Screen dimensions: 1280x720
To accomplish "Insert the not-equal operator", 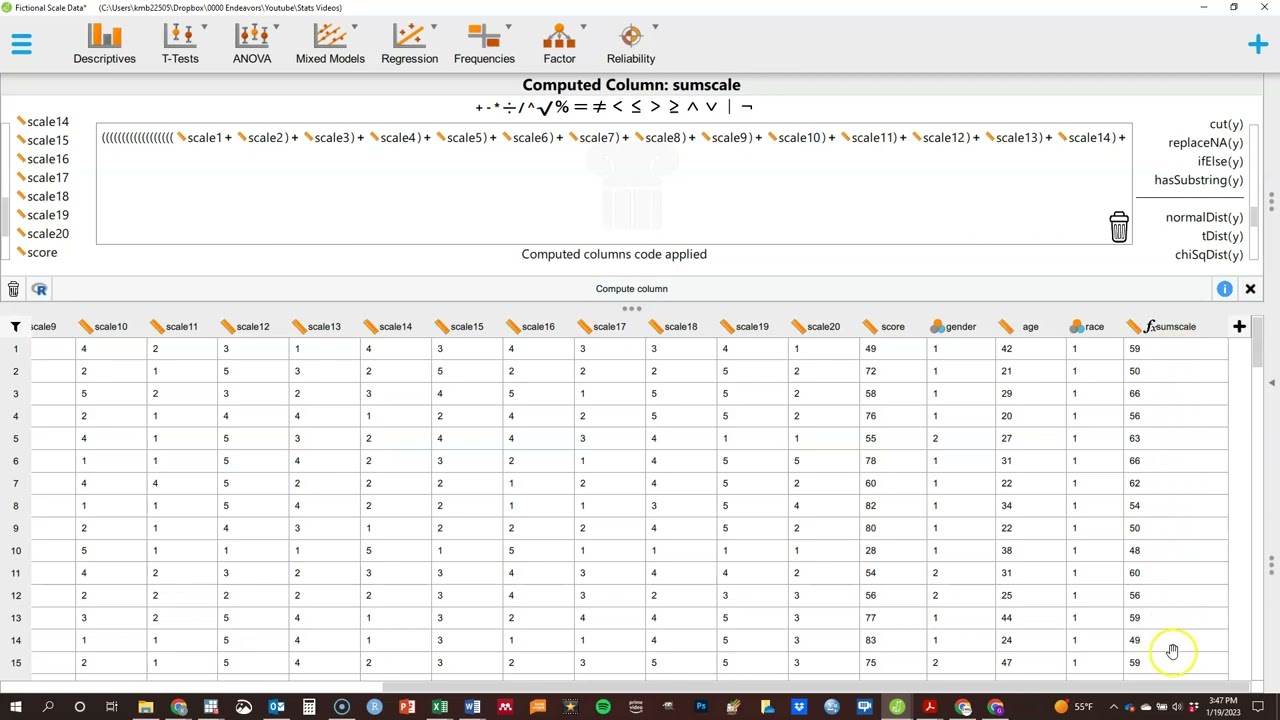I will tap(599, 107).
